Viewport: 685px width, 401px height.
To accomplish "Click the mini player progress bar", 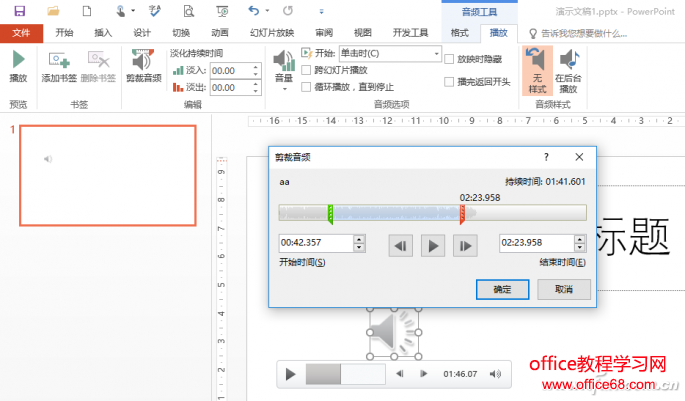I will (x=346, y=374).
